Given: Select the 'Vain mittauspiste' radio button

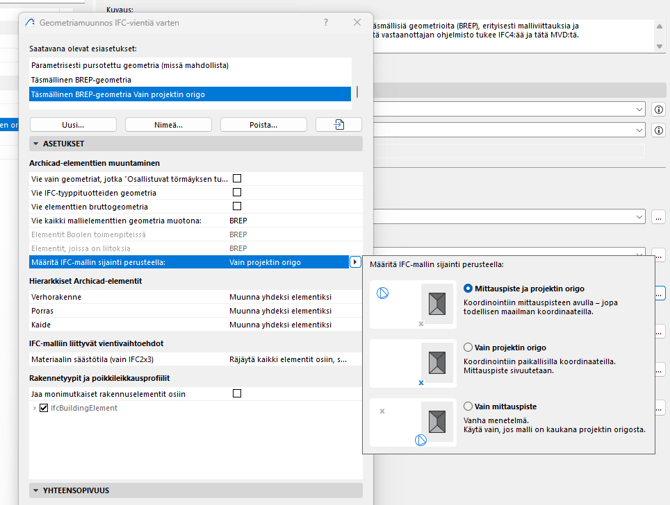Looking at the screenshot, I should pos(468,407).
